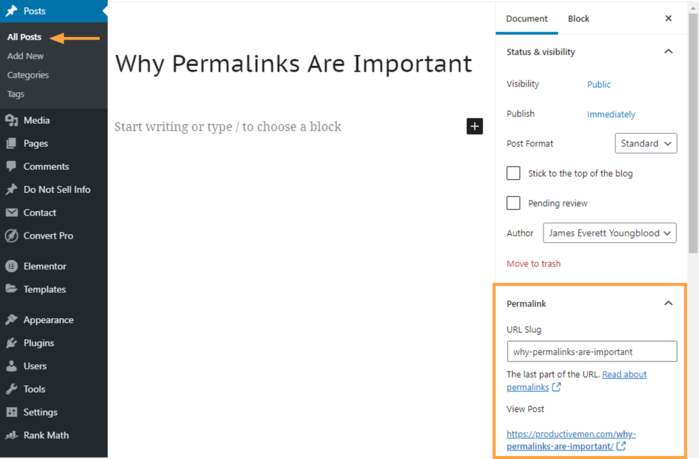Open Categories in the Posts submenu
Viewport: 699px width, 459px height.
(x=28, y=75)
